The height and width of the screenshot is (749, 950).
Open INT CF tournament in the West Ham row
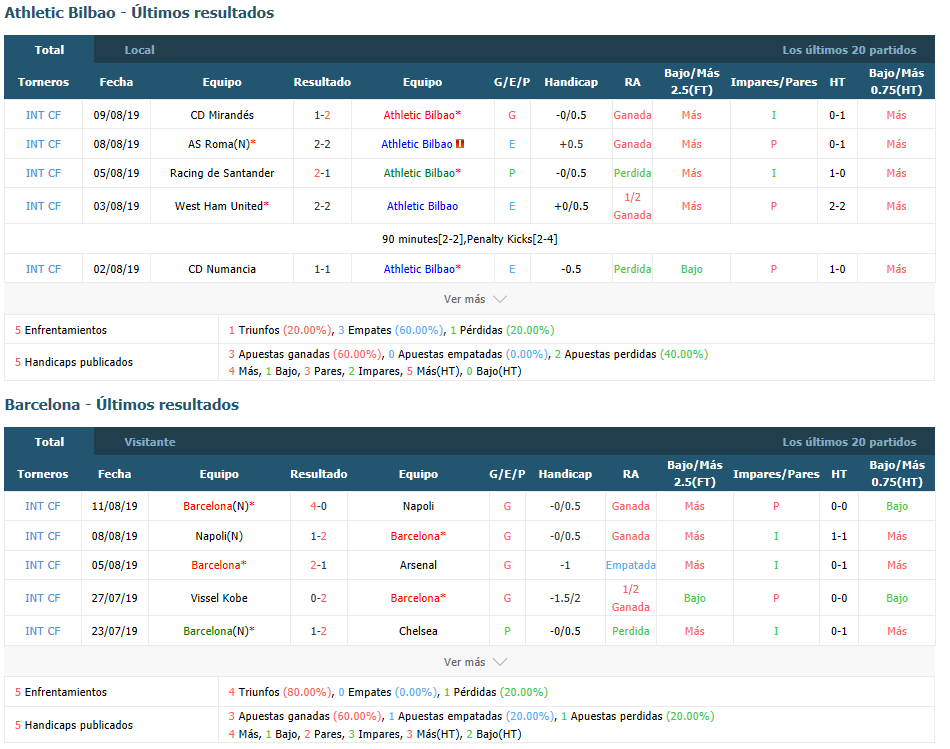click(x=43, y=206)
